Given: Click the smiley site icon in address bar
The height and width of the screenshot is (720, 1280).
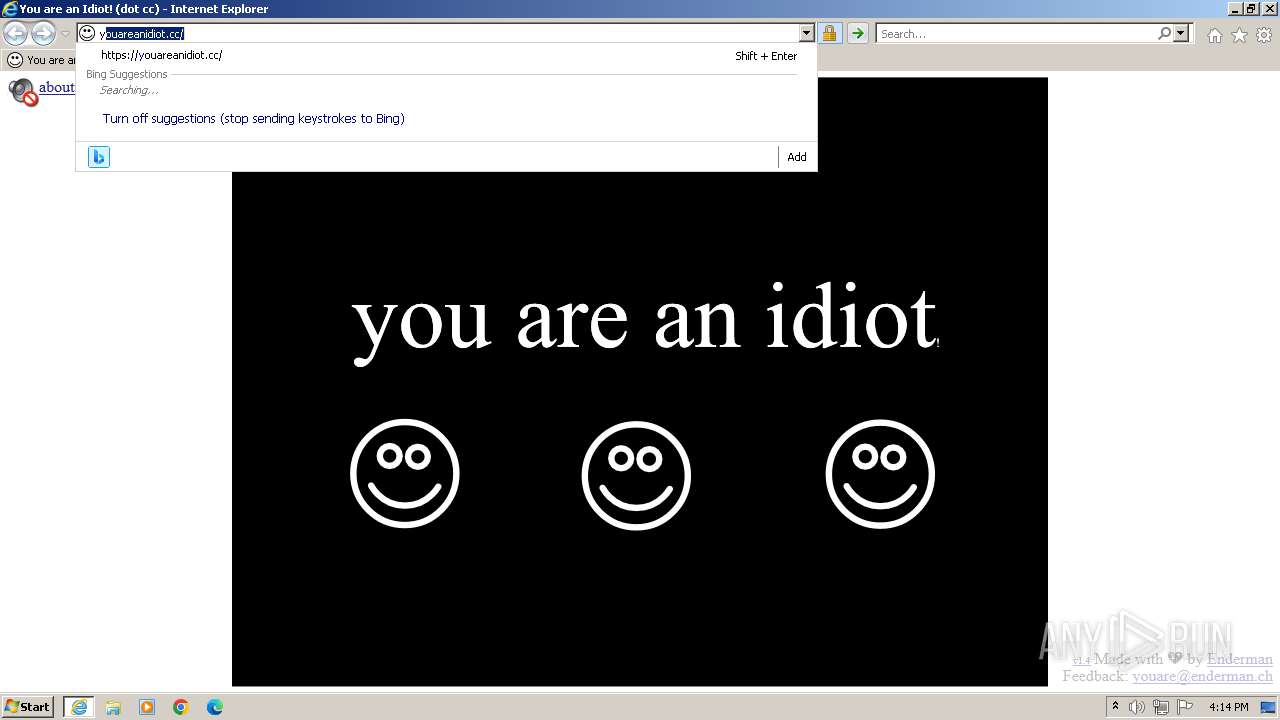Looking at the screenshot, I should tap(87, 33).
